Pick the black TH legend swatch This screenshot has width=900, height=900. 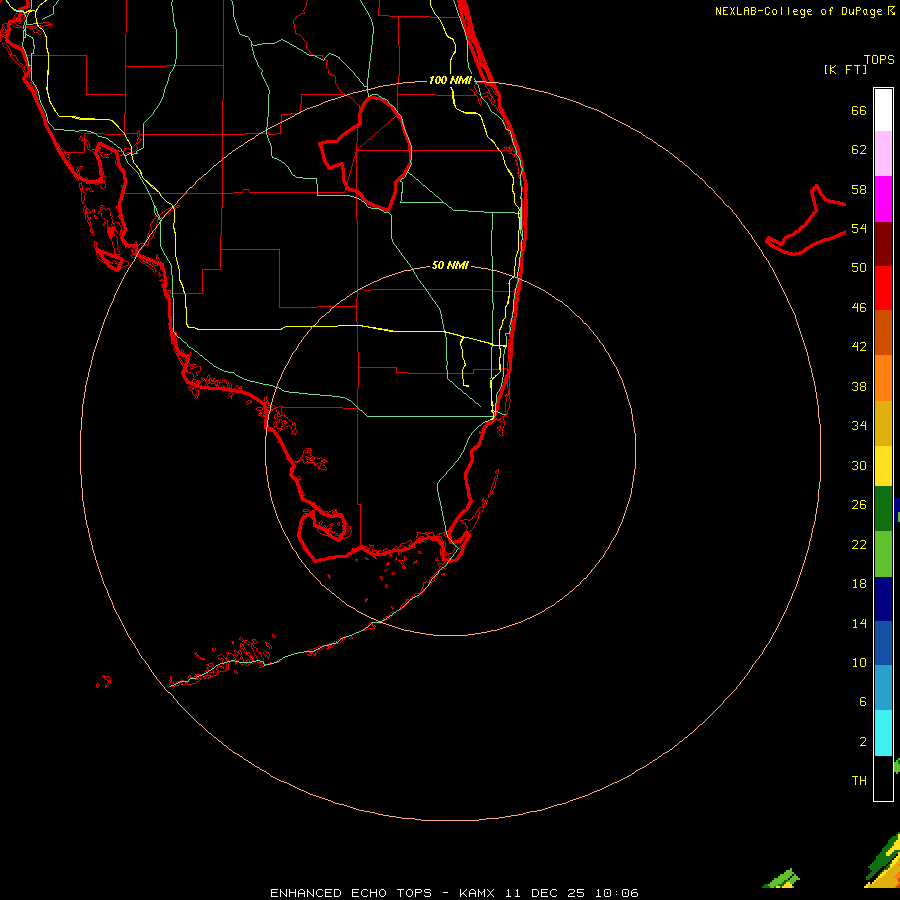pyautogui.click(x=883, y=778)
